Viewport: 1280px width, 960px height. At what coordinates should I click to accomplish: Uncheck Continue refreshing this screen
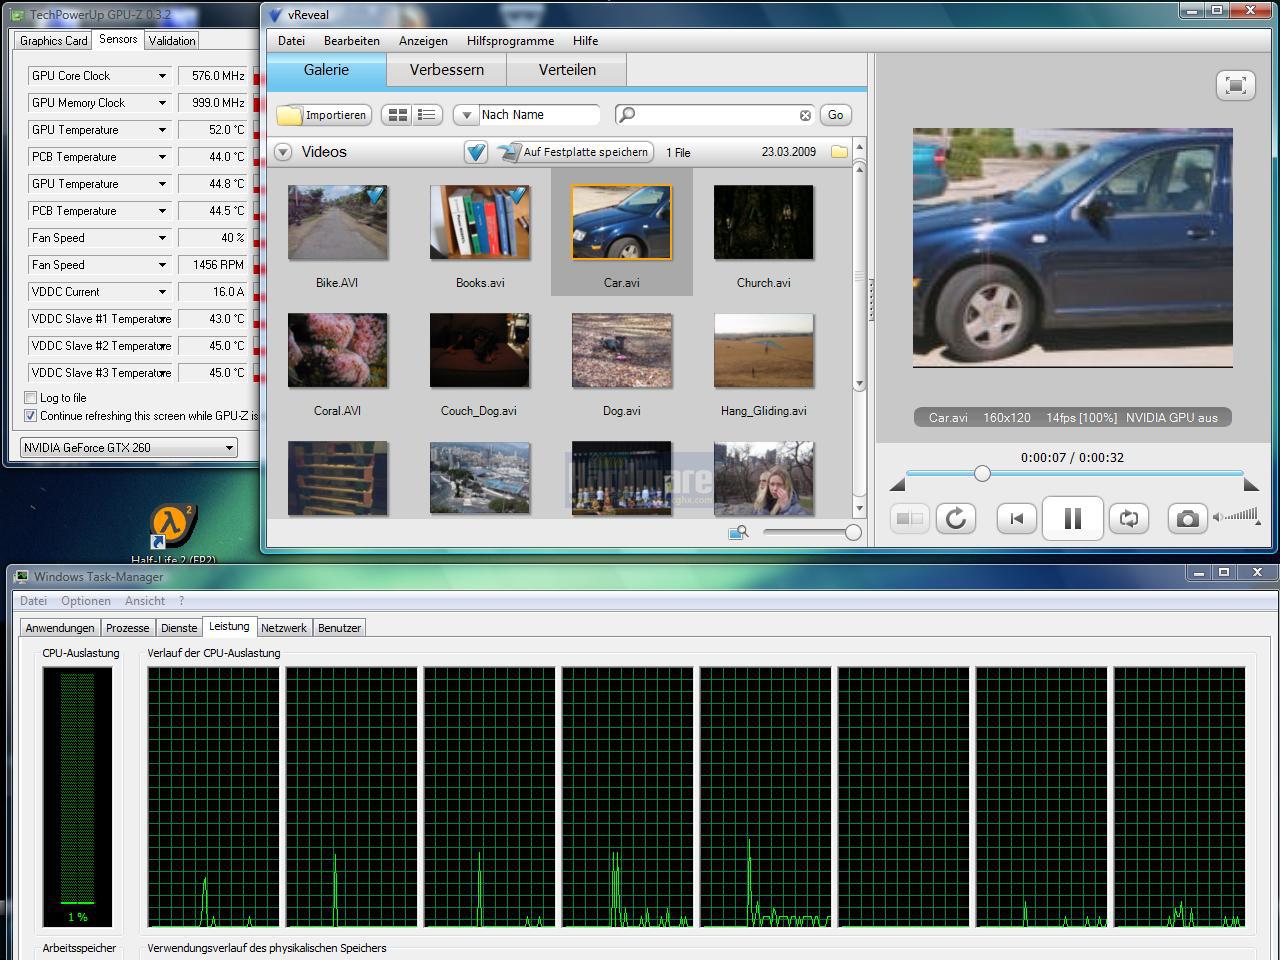coord(30,416)
